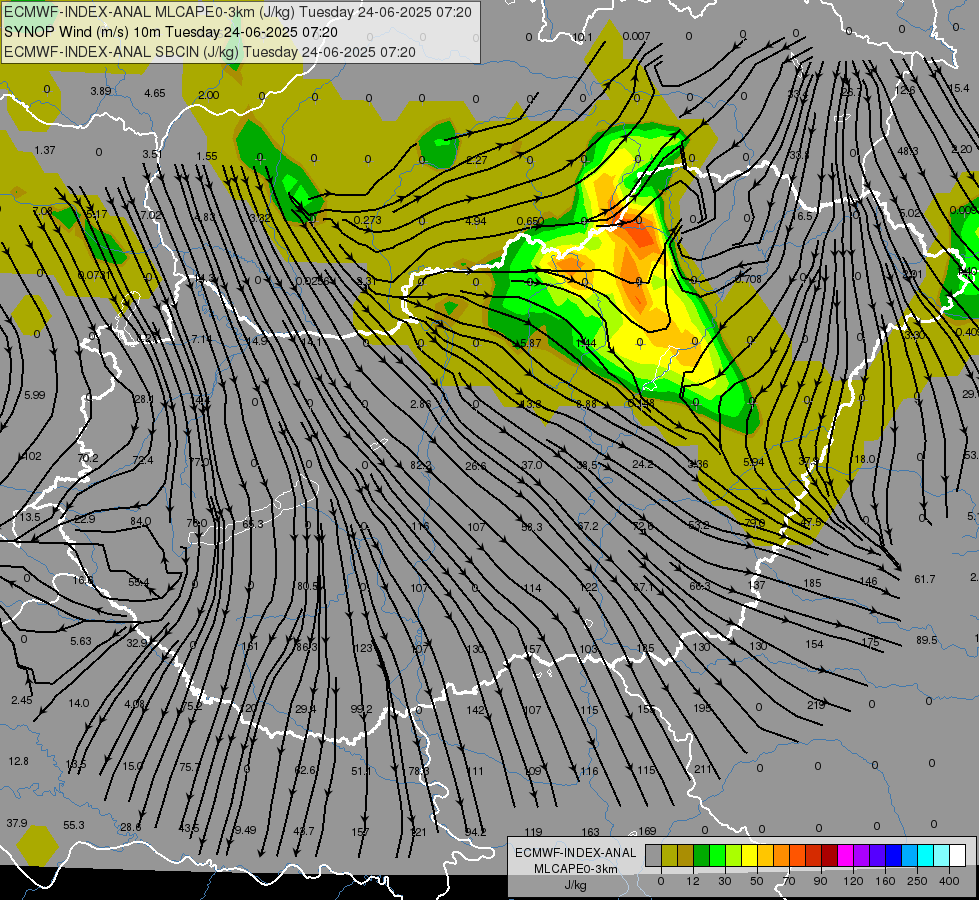Choose the purple swatch at 120
The image size is (979, 900).
(862, 855)
